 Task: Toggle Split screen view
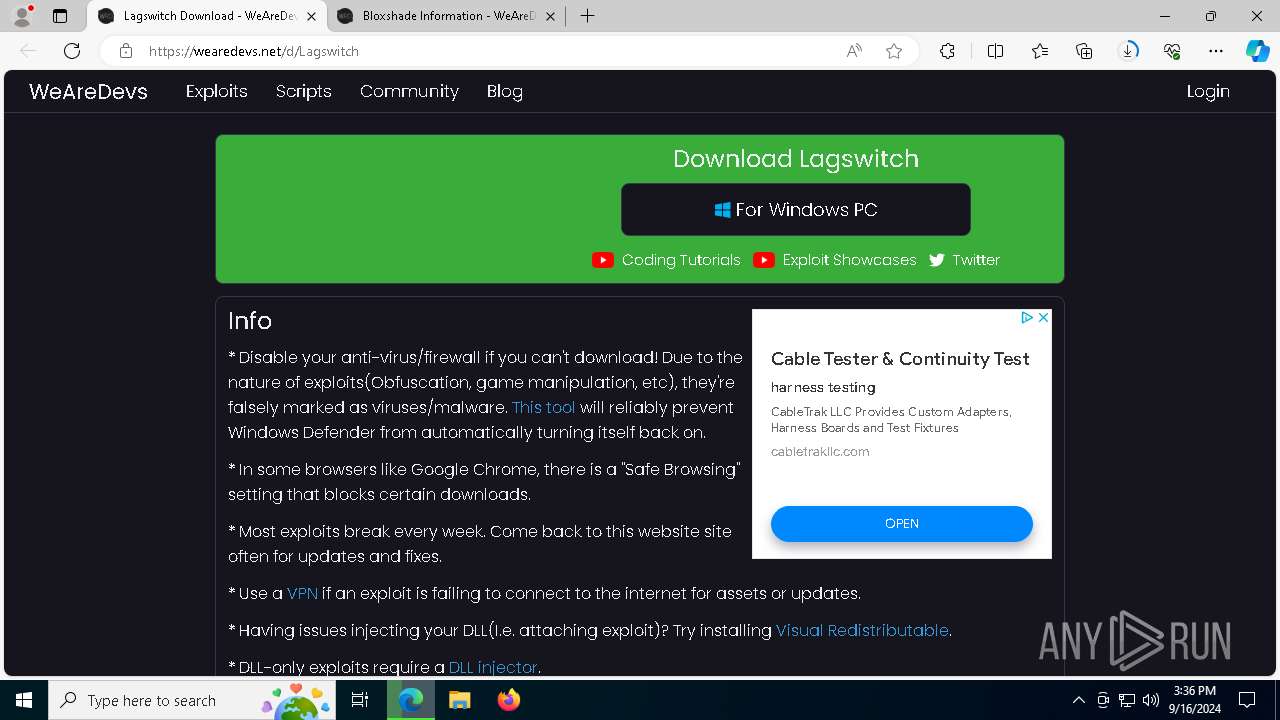[995, 51]
